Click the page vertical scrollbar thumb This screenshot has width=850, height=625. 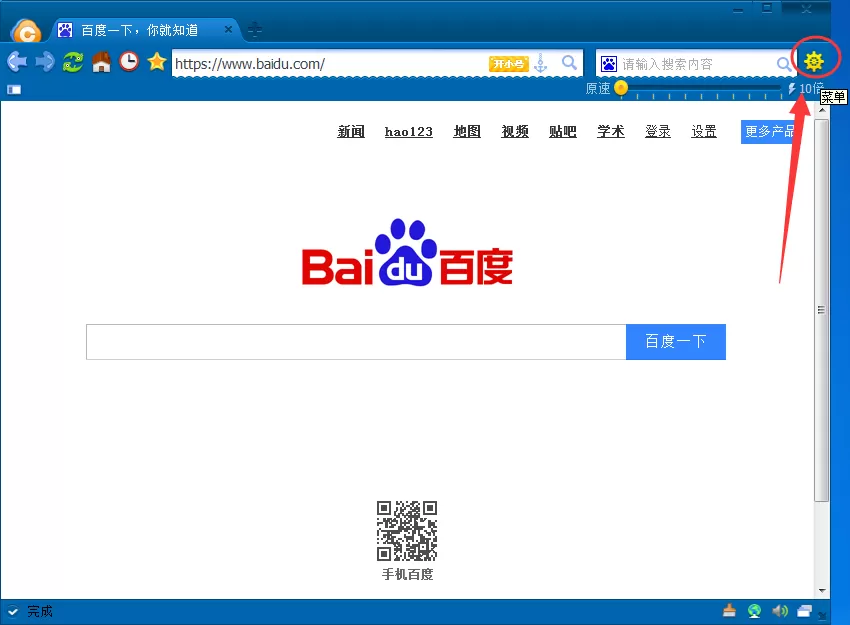coord(821,310)
